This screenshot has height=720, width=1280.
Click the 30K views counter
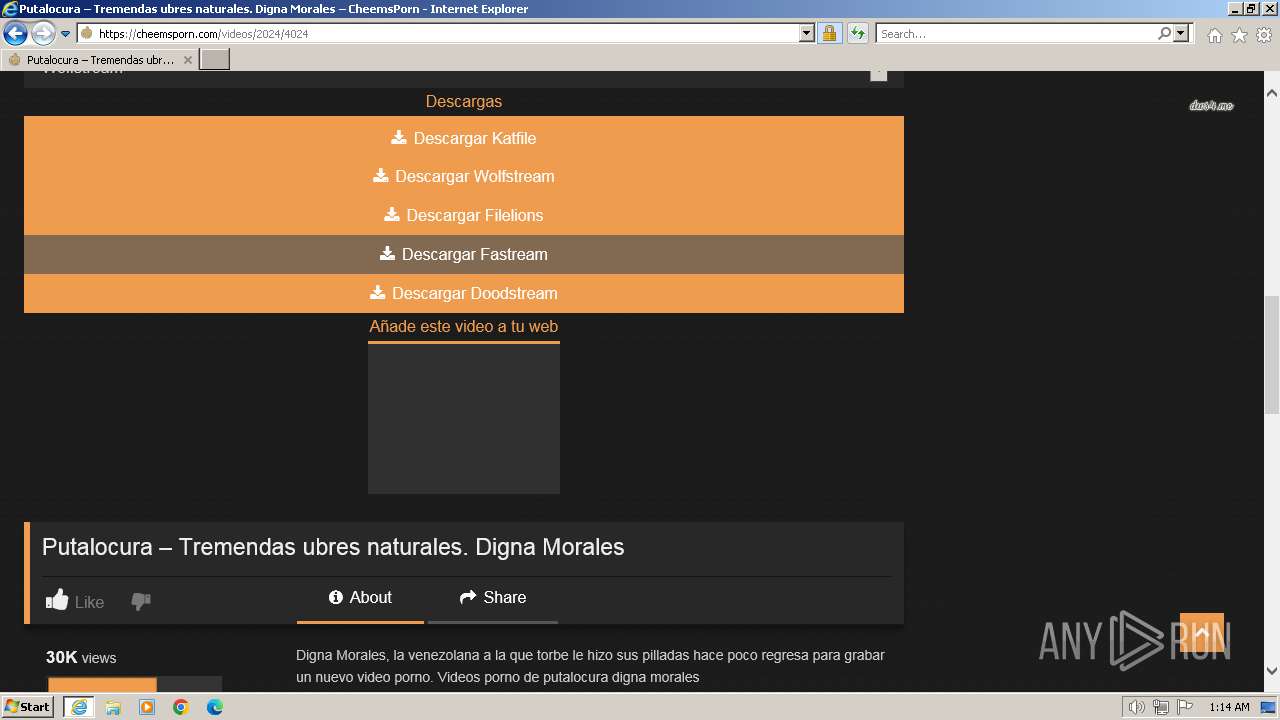pyautogui.click(x=81, y=657)
